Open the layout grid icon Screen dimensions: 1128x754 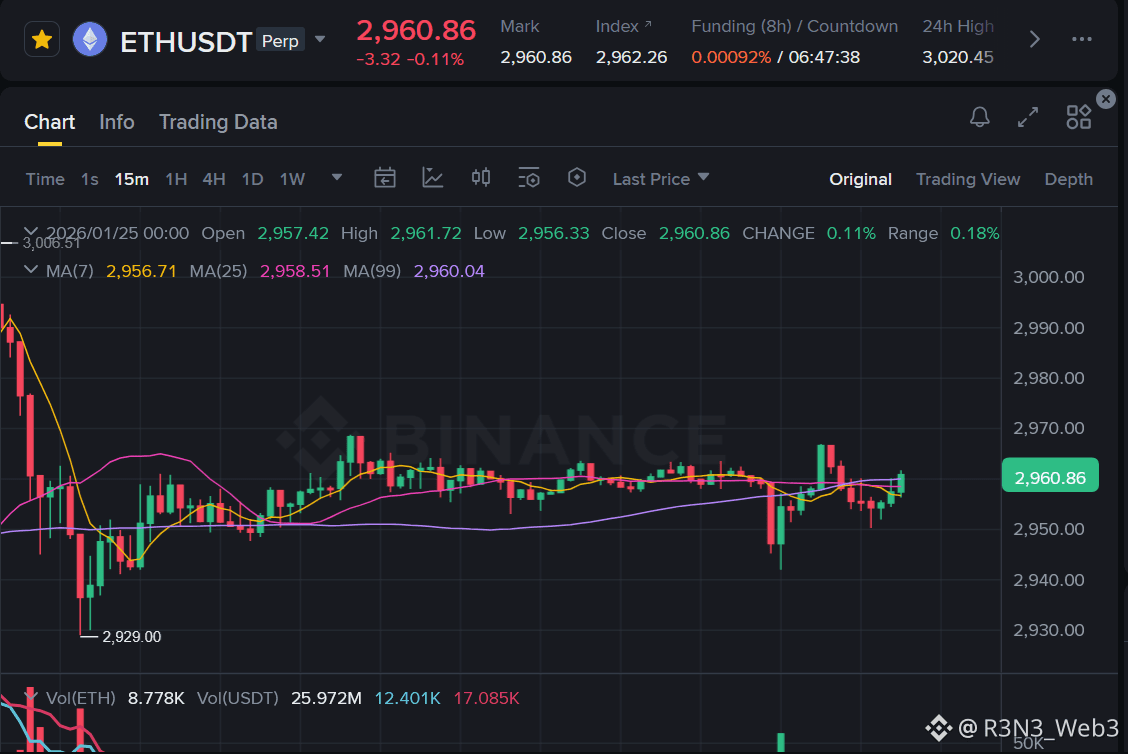pos(1078,116)
